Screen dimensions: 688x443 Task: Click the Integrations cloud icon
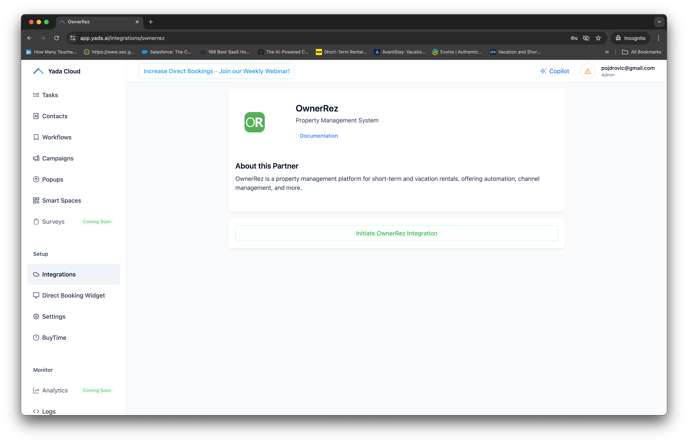point(36,275)
